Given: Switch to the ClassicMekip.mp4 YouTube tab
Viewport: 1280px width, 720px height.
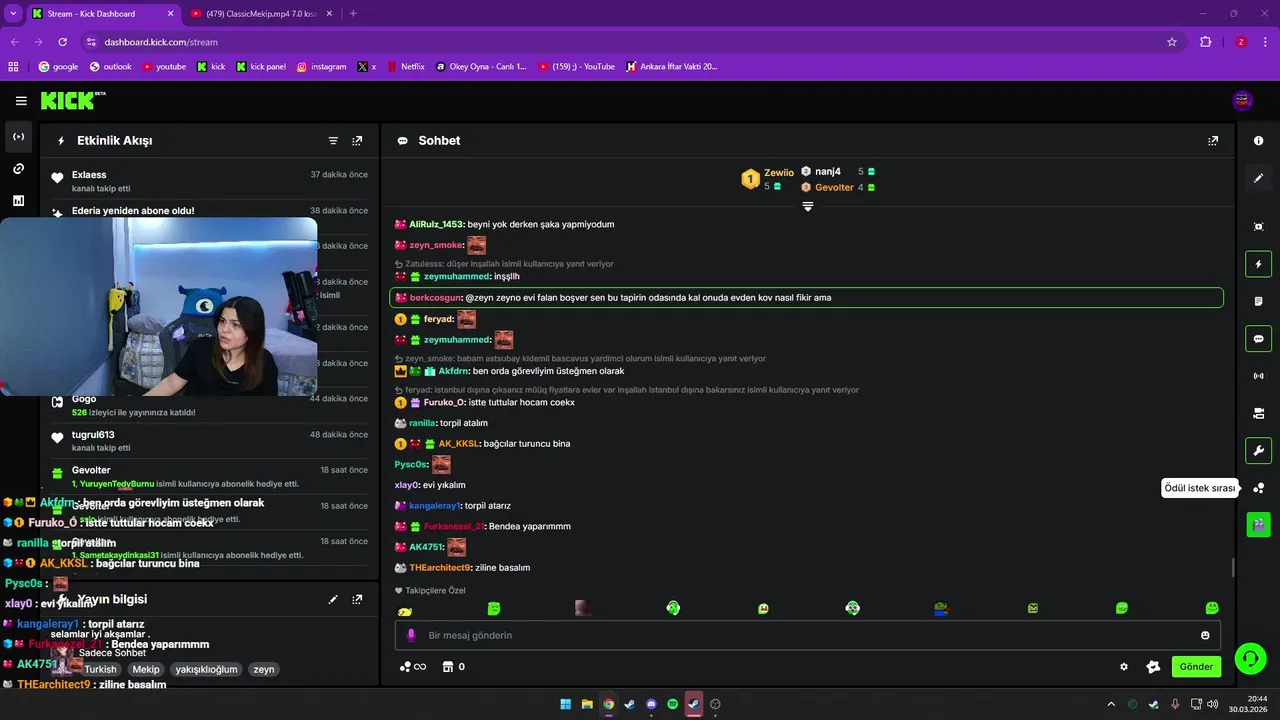Looking at the screenshot, I should [x=261, y=14].
